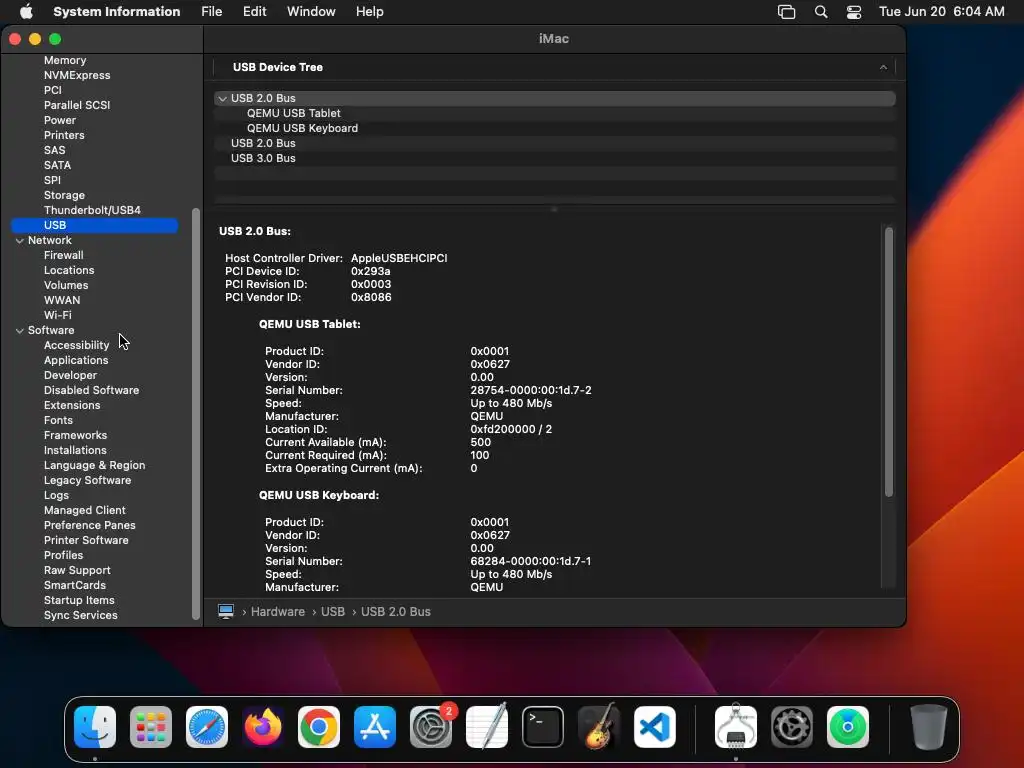Image resolution: width=1024 pixels, height=768 pixels.
Task: Click the tablet serial number 28754-0000:00:1d.7-2
Action: [x=531, y=391]
